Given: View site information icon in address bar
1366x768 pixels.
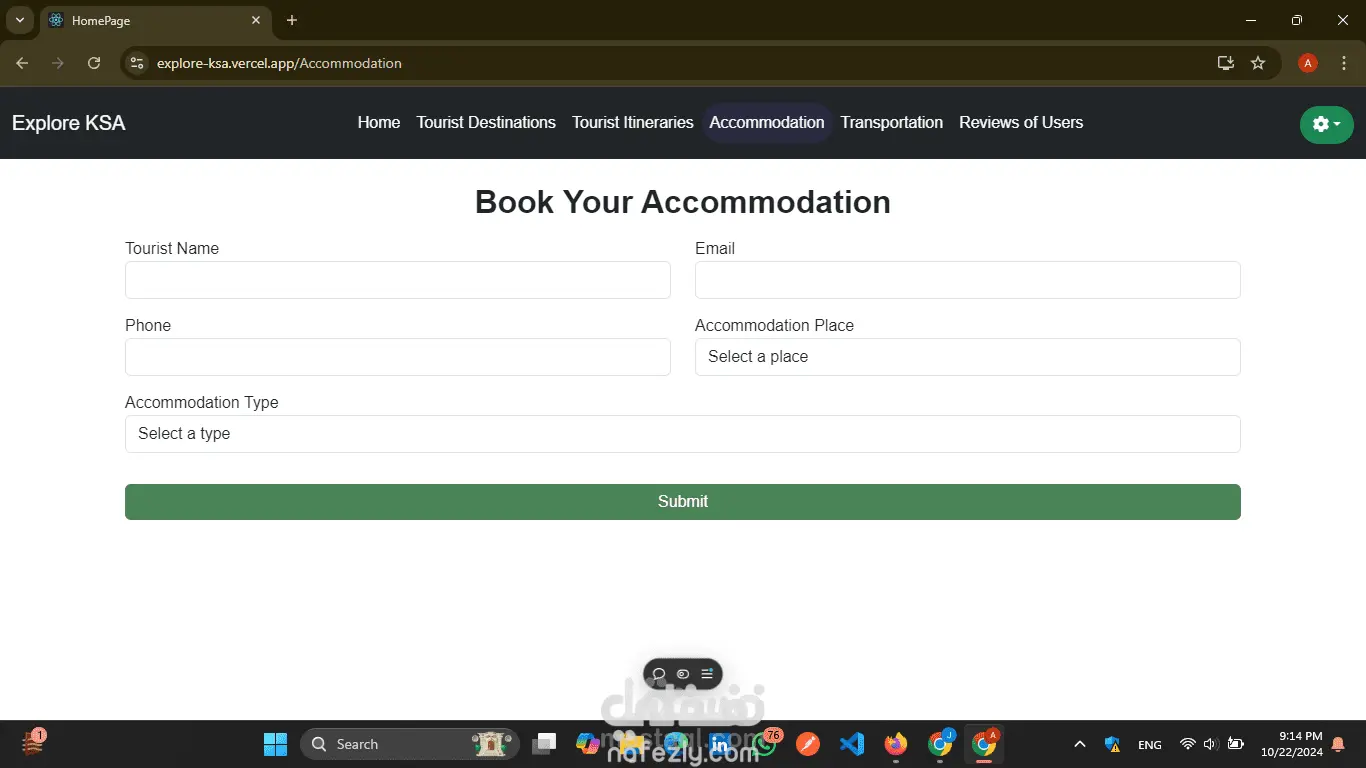Looking at the screenshot, I should click(138, 63).
